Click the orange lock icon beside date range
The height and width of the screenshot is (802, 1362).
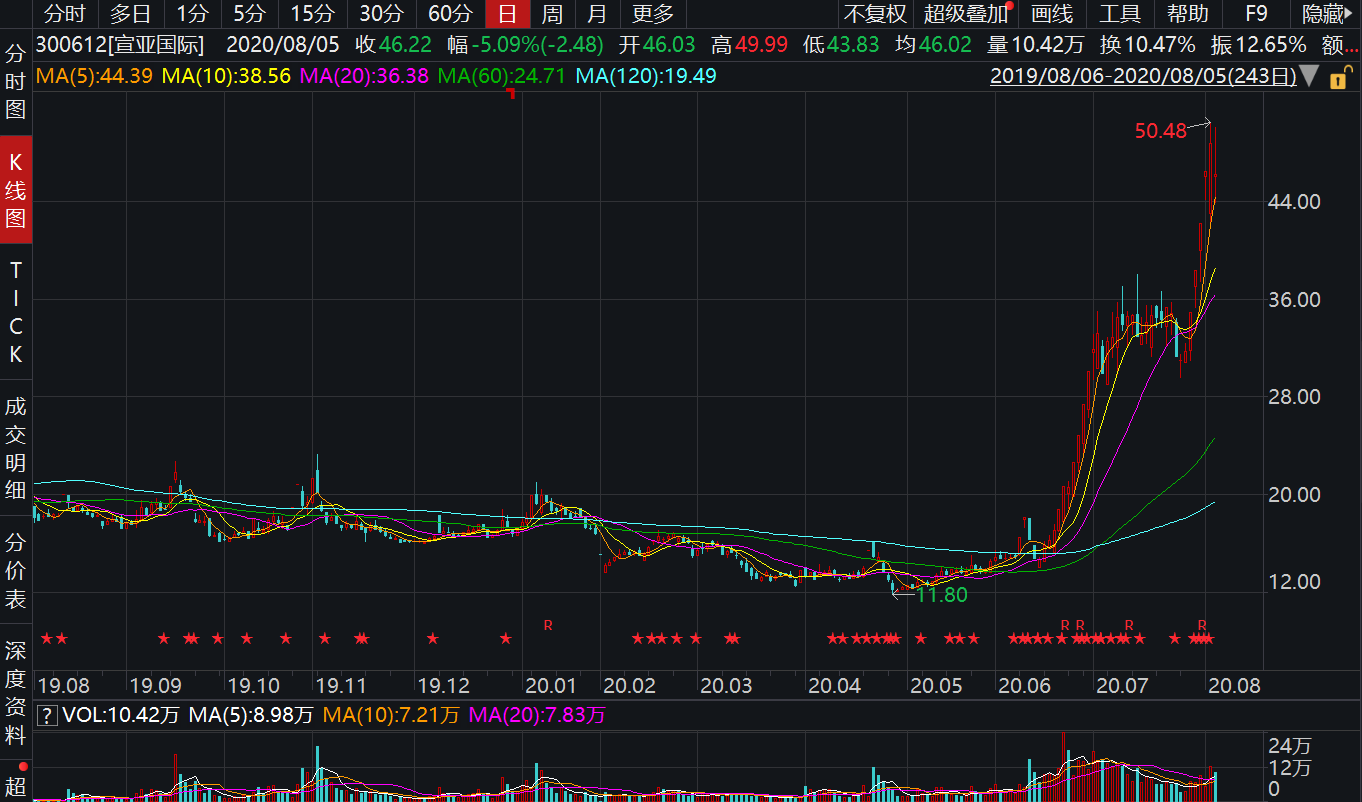pyautogui.click(x=1337, y=77)
